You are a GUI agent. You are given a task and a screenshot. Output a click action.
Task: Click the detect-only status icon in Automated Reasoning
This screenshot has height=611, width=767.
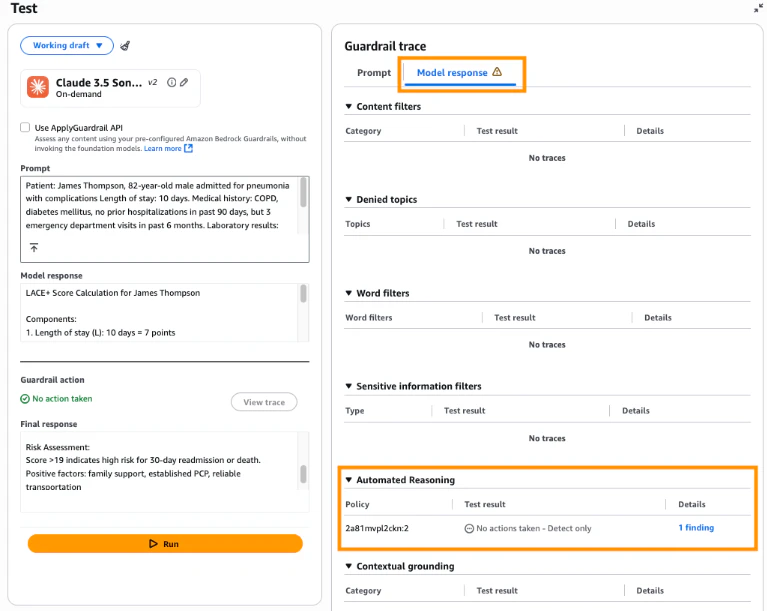[x=469, y=528]
